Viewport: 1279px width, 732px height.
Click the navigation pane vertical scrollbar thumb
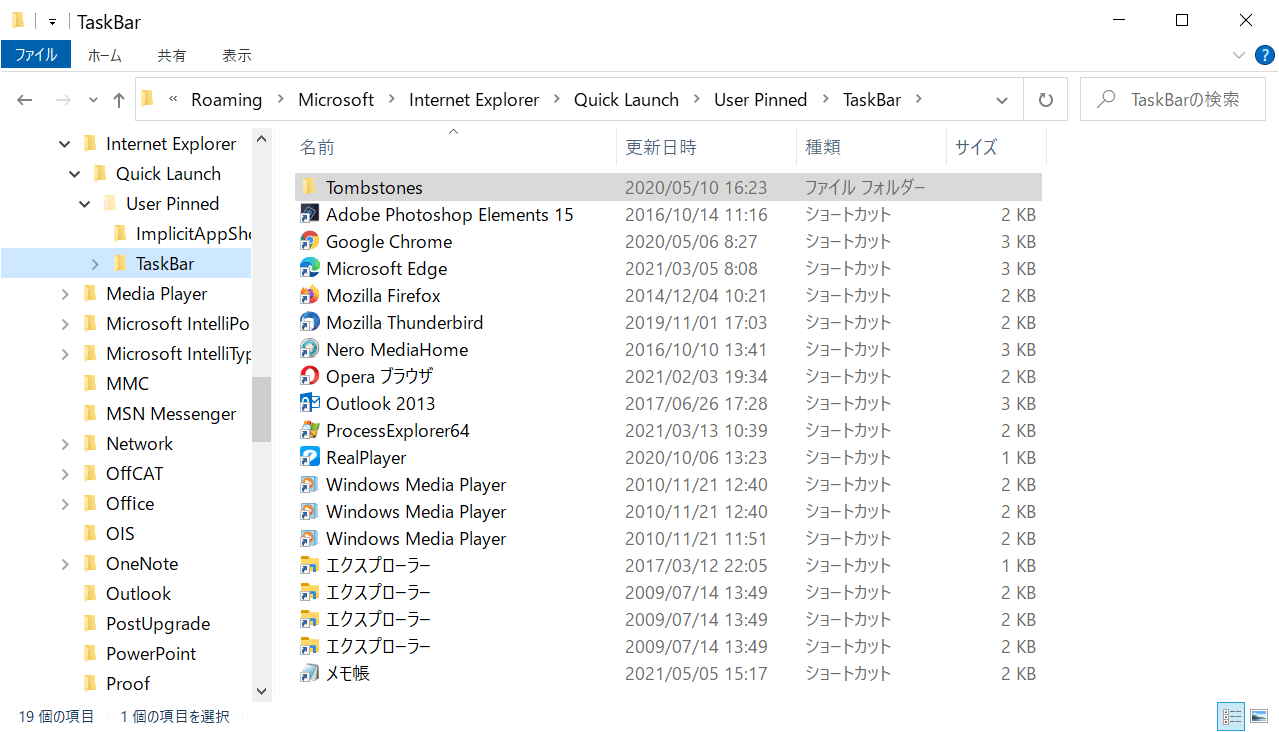coord(262,409)
